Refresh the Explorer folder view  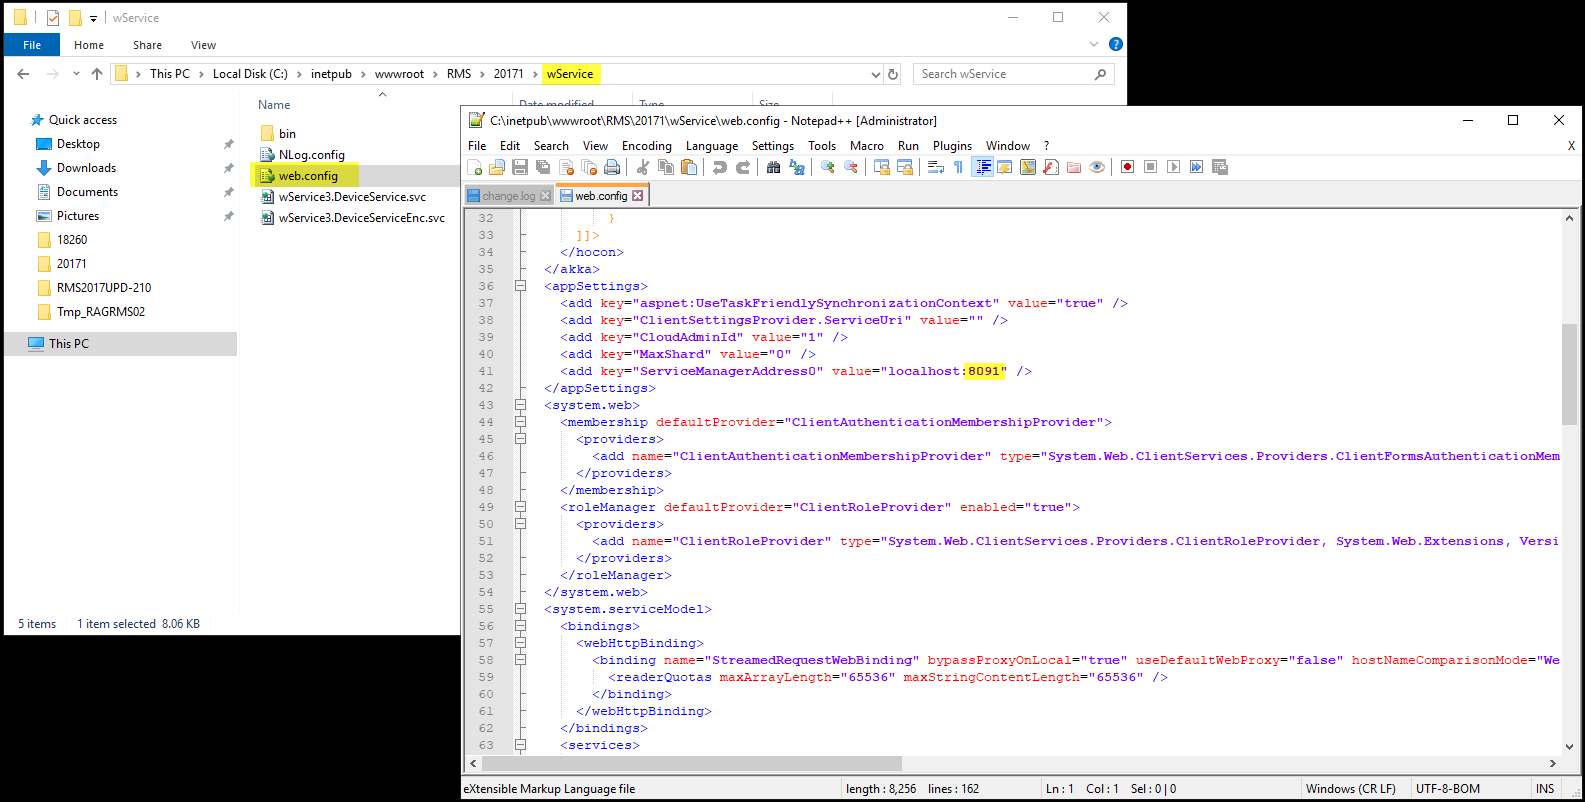(x=893, y=74)
